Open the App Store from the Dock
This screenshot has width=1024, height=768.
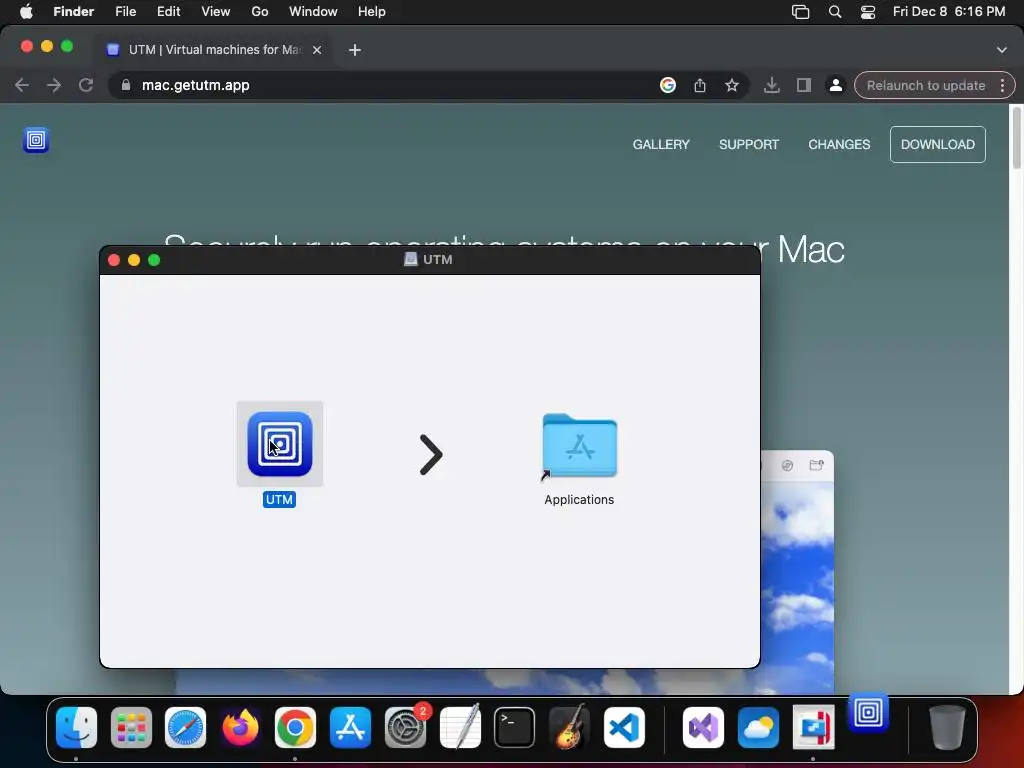click(x=350, y=728)
